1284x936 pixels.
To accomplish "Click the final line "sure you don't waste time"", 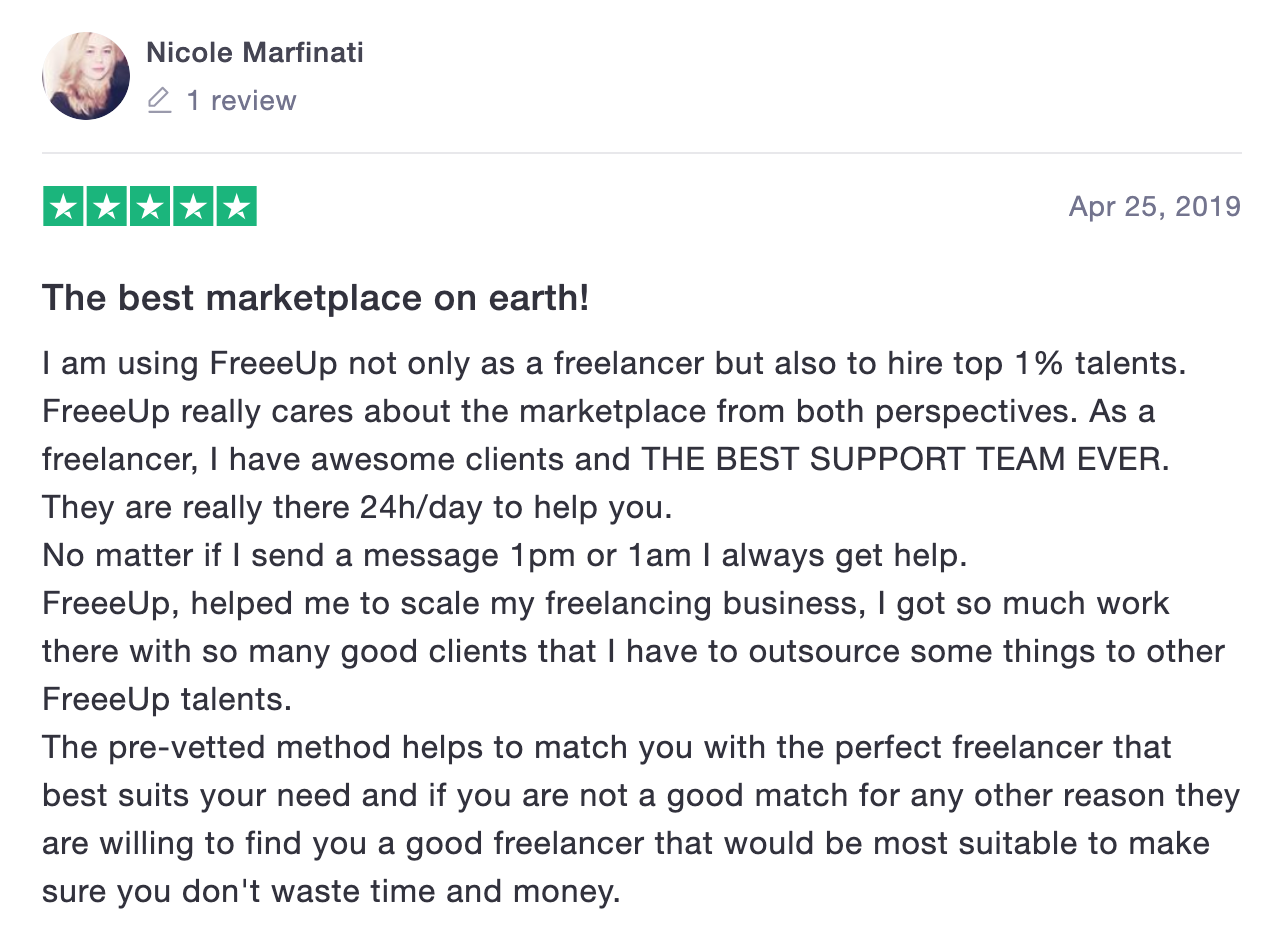I will [331, 891].
